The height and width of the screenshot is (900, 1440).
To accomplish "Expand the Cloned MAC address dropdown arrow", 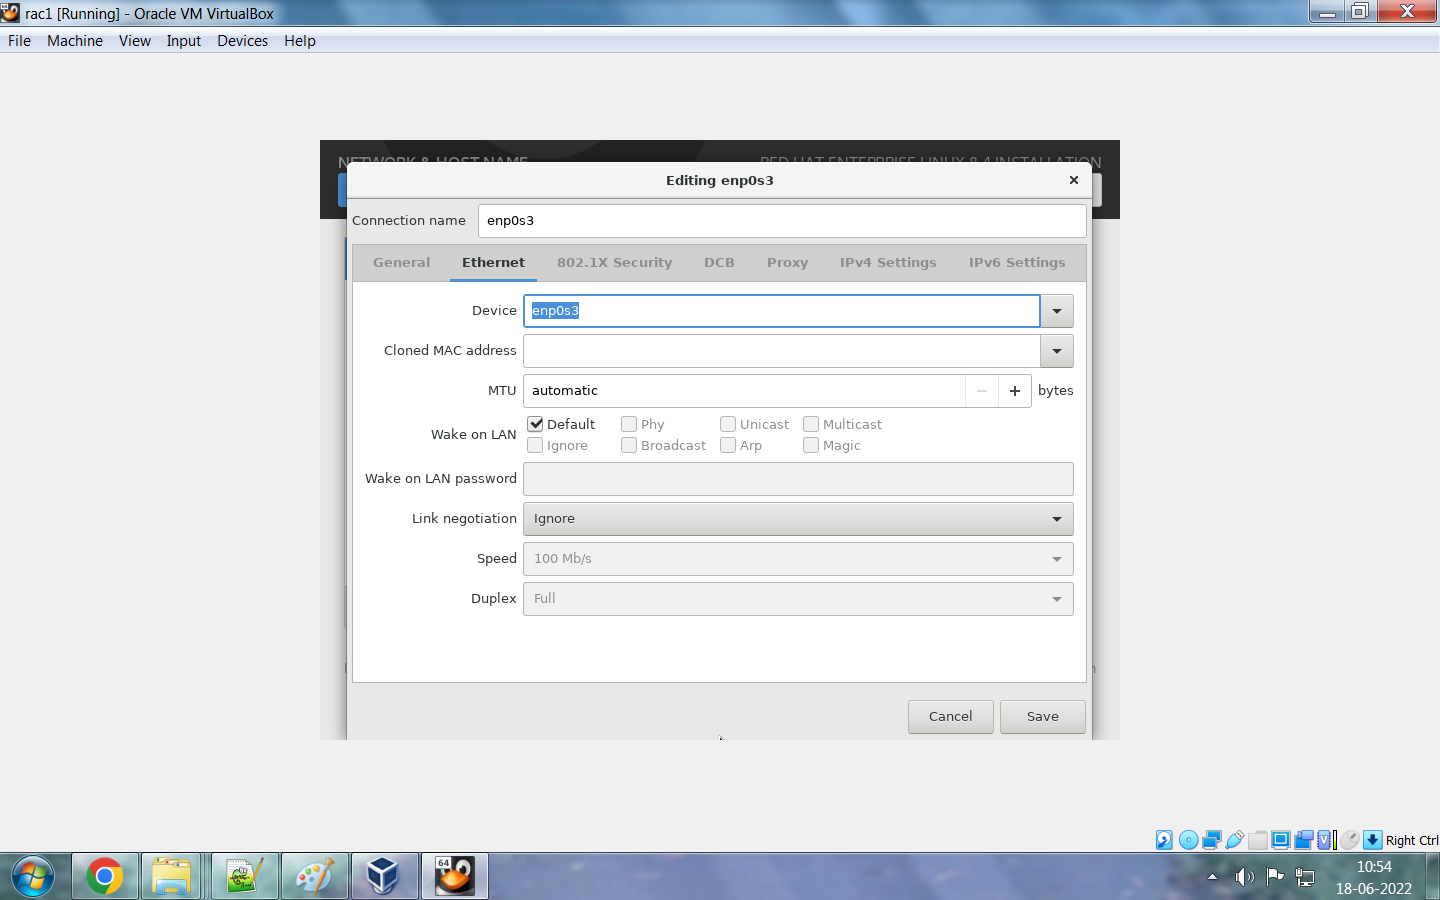I will click(x=1057, y=351).
